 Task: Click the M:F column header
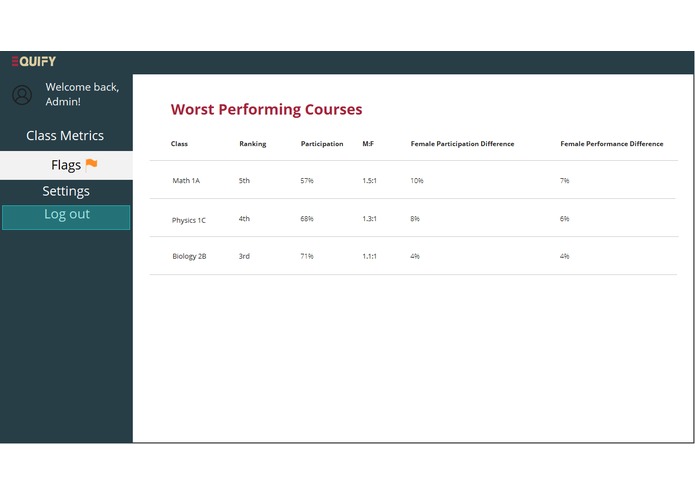[x=368, y=144]
